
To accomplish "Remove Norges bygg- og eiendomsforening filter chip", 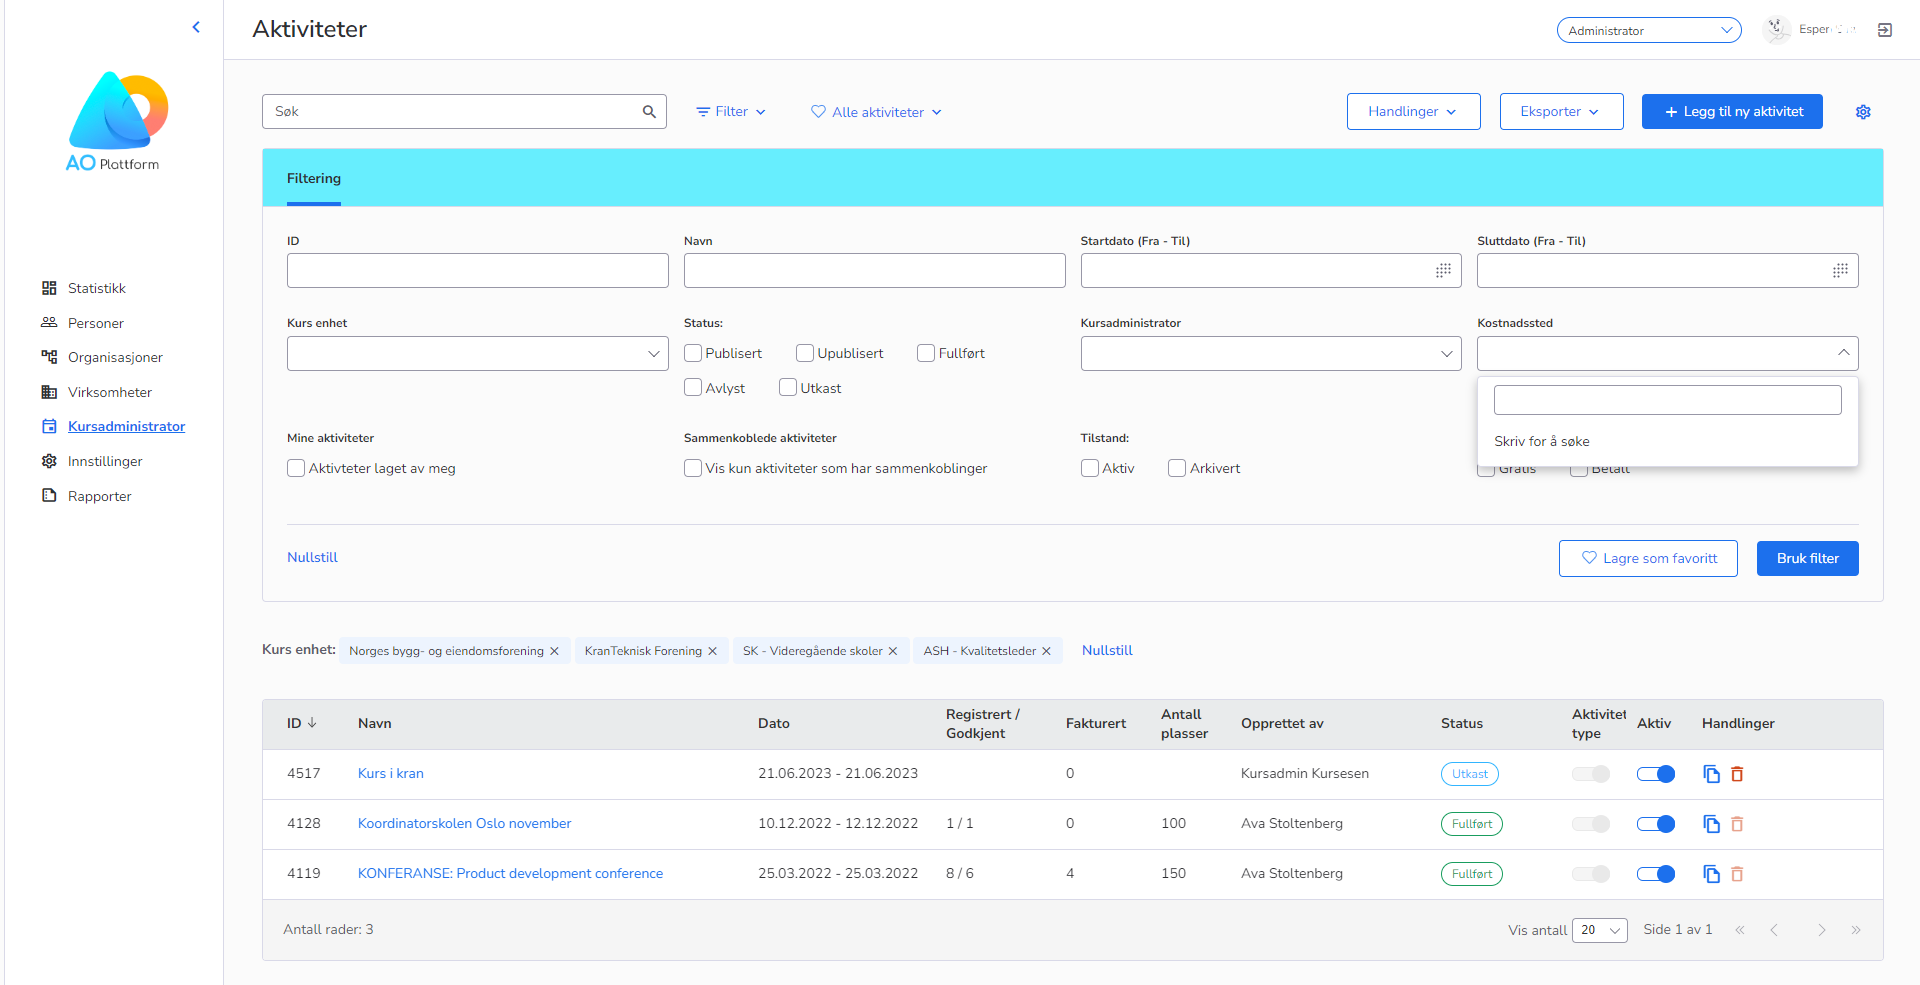I will (554, 651).
